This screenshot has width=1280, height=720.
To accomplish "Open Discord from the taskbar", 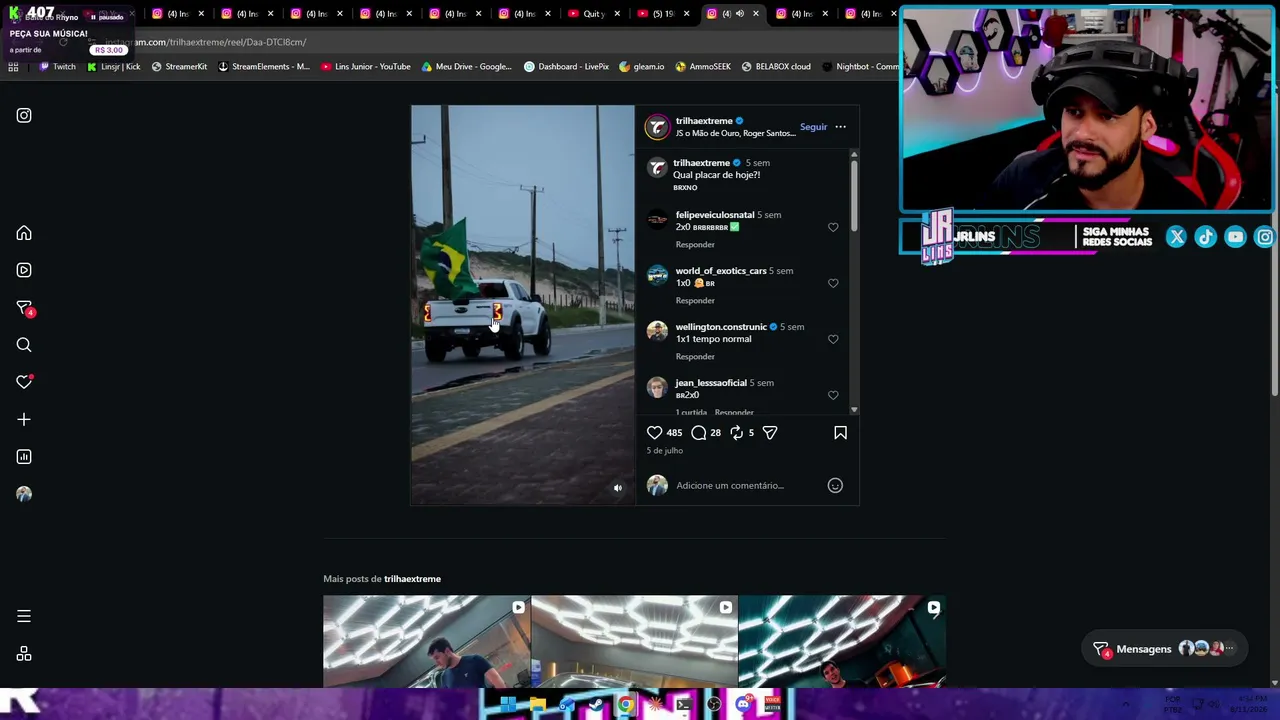I will [743, 705].
